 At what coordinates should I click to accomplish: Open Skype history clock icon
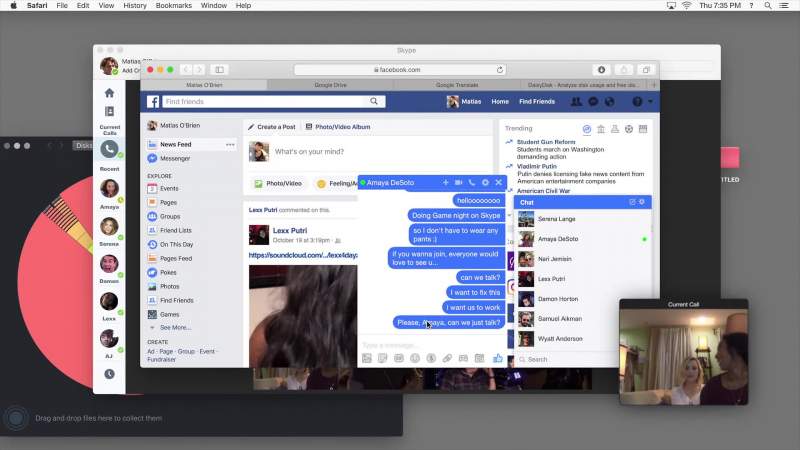click(x=109, y=374)
